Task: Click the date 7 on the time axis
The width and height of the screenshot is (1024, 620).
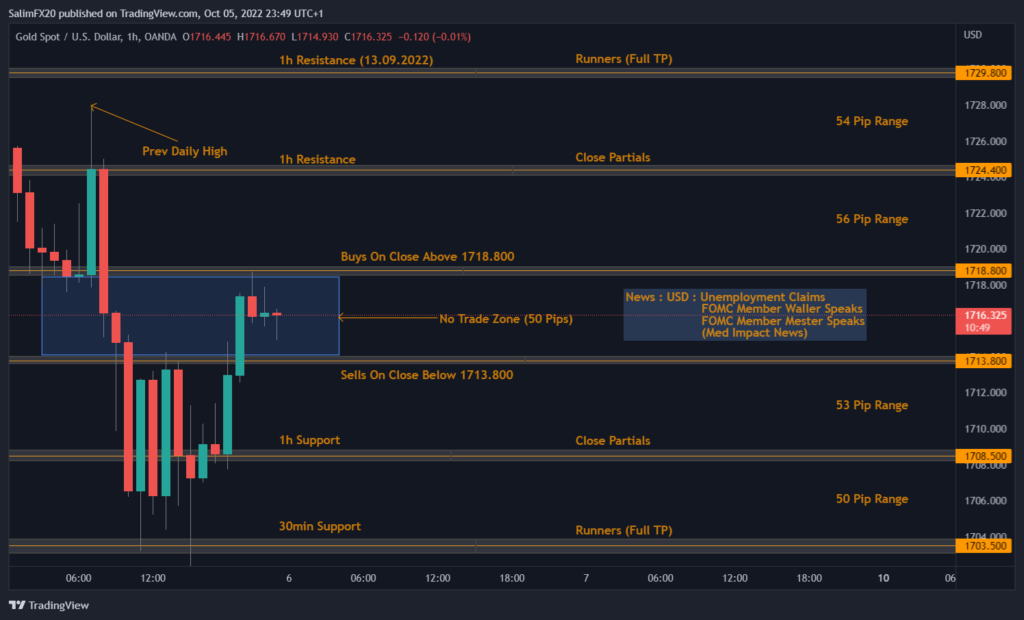Action: [x=587, y=578]
